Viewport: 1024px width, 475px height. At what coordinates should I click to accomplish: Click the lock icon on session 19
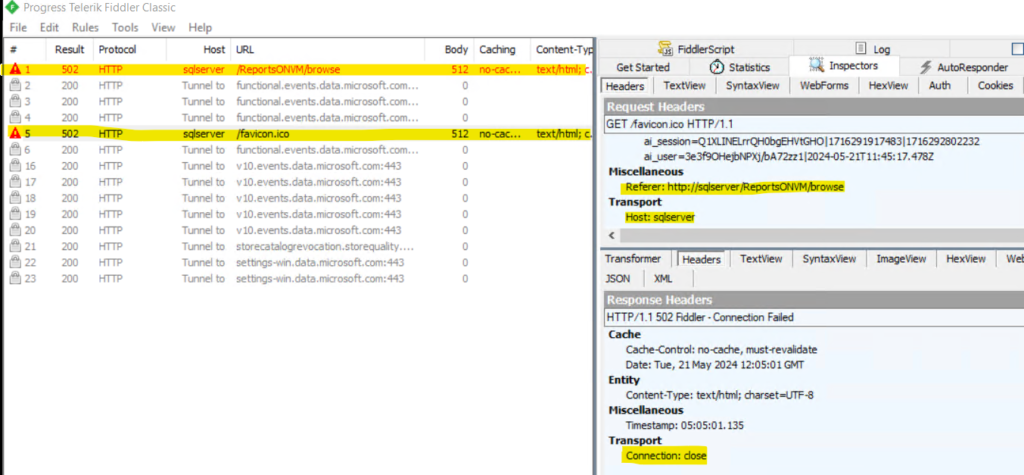pyautogui.click(x=15, y=214)
